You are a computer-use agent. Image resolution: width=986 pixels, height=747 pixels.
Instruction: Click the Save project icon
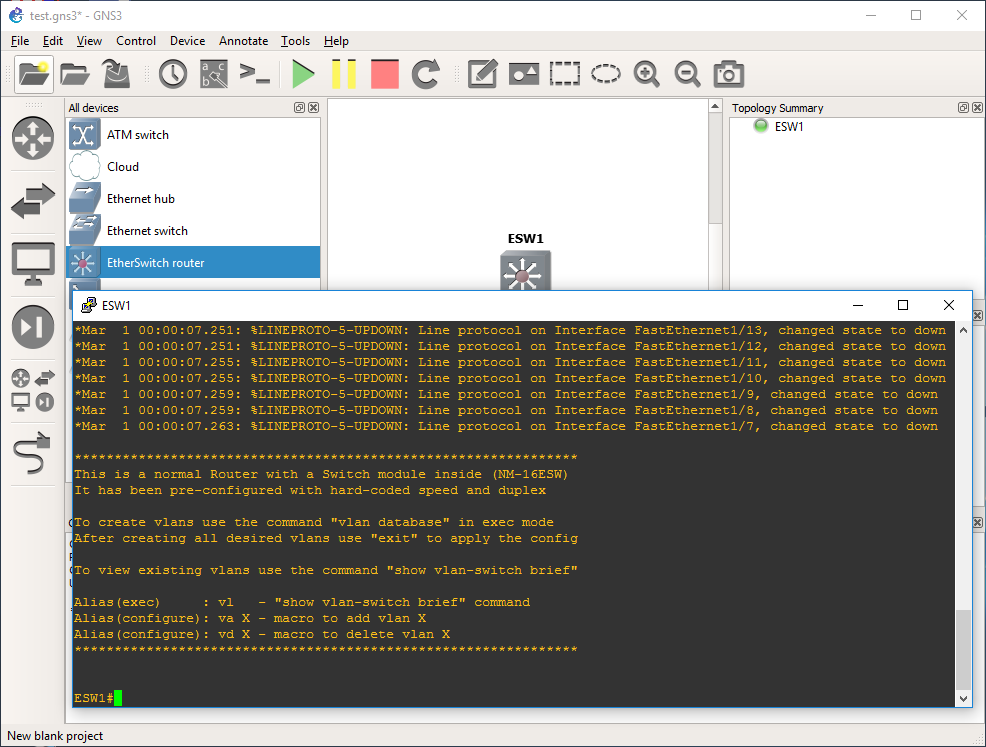pos(116,74)
